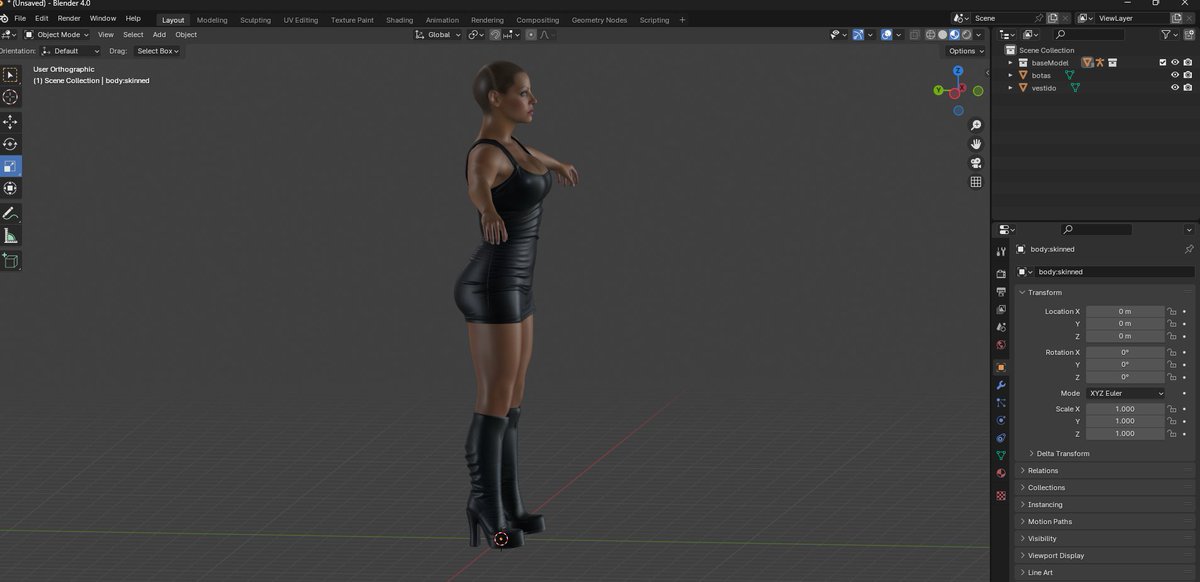Expand the baseModel collection tree
The height and width of the screenshot is (582, 1200).
tap(1010, 62)
